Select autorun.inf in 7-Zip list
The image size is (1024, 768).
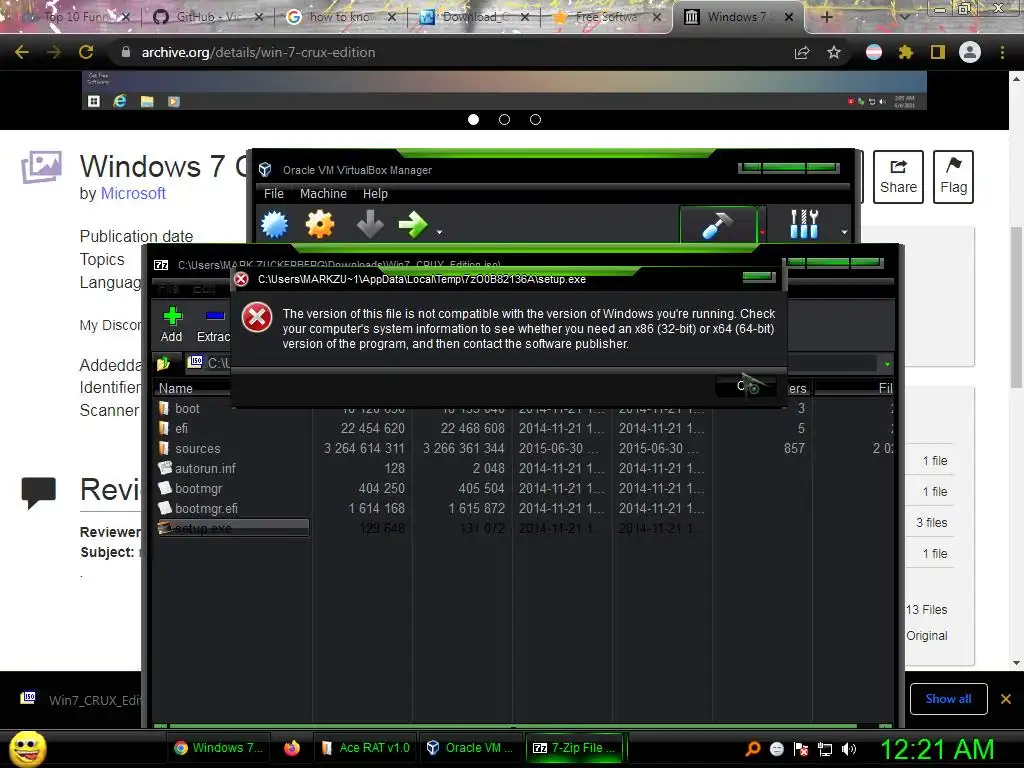(x=205, y=469)
